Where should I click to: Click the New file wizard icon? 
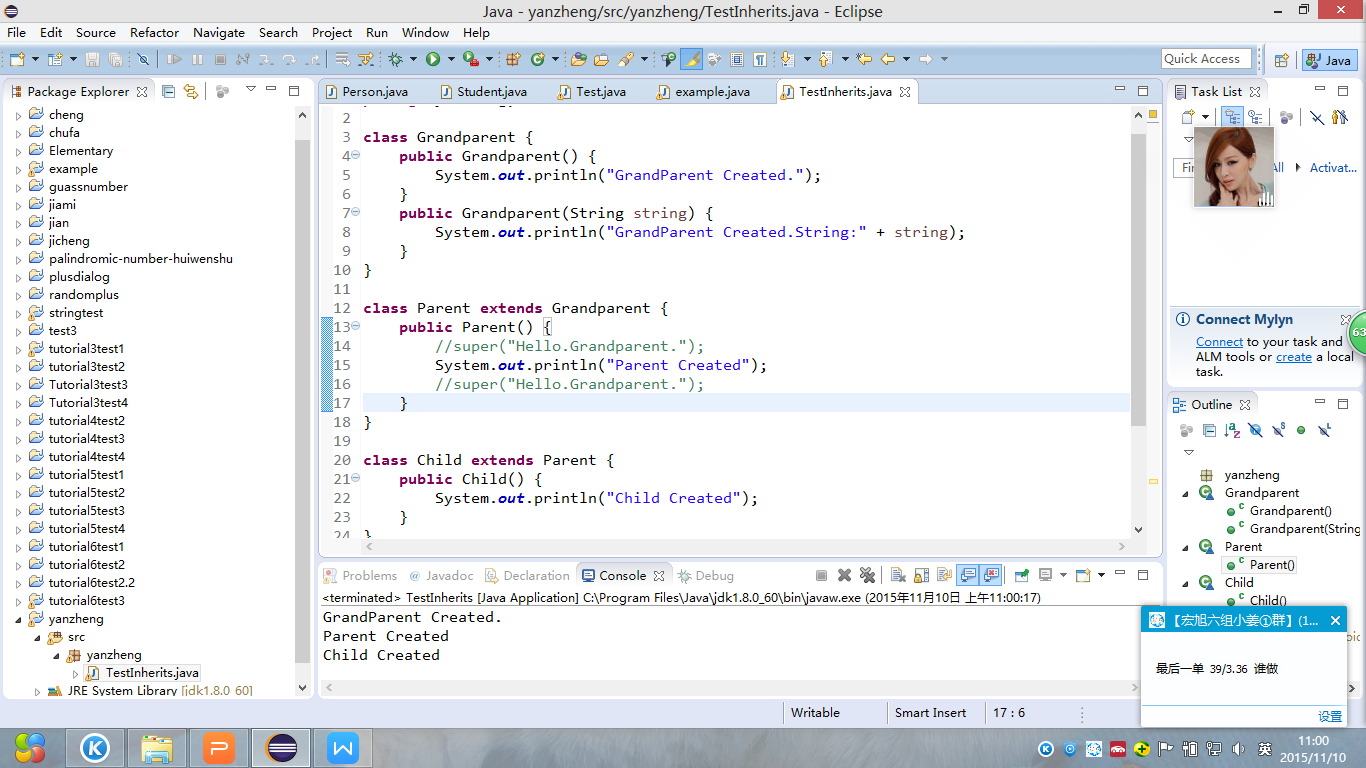16,59
